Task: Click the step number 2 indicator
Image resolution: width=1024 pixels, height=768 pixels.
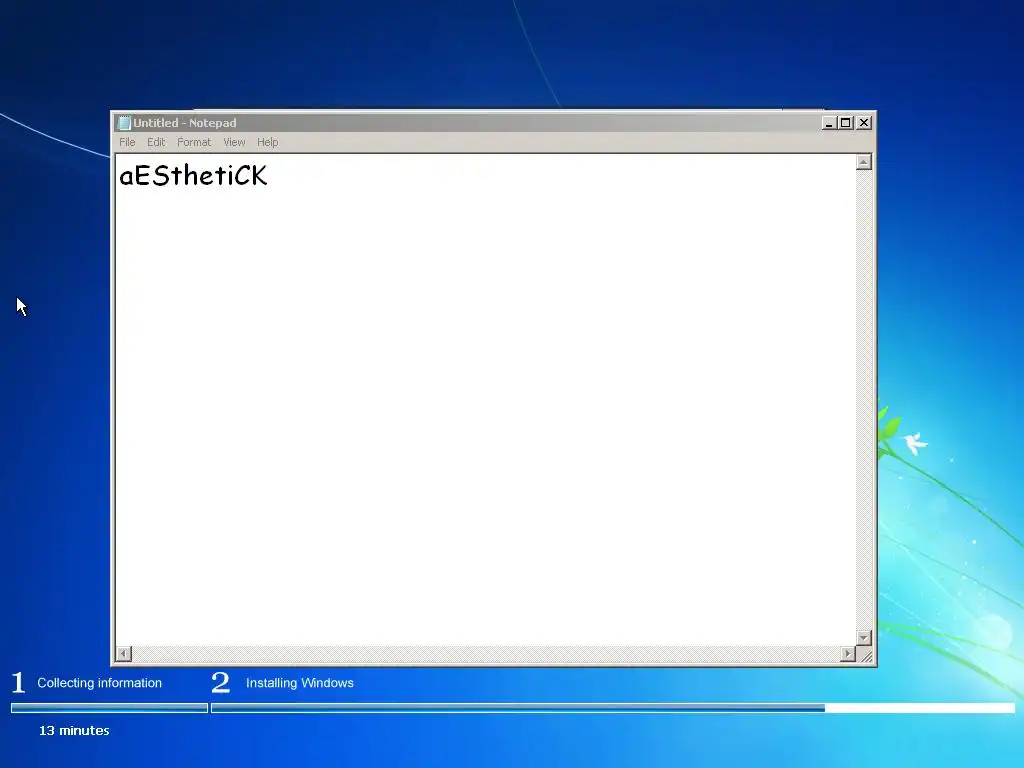Action: pos(221,682)
